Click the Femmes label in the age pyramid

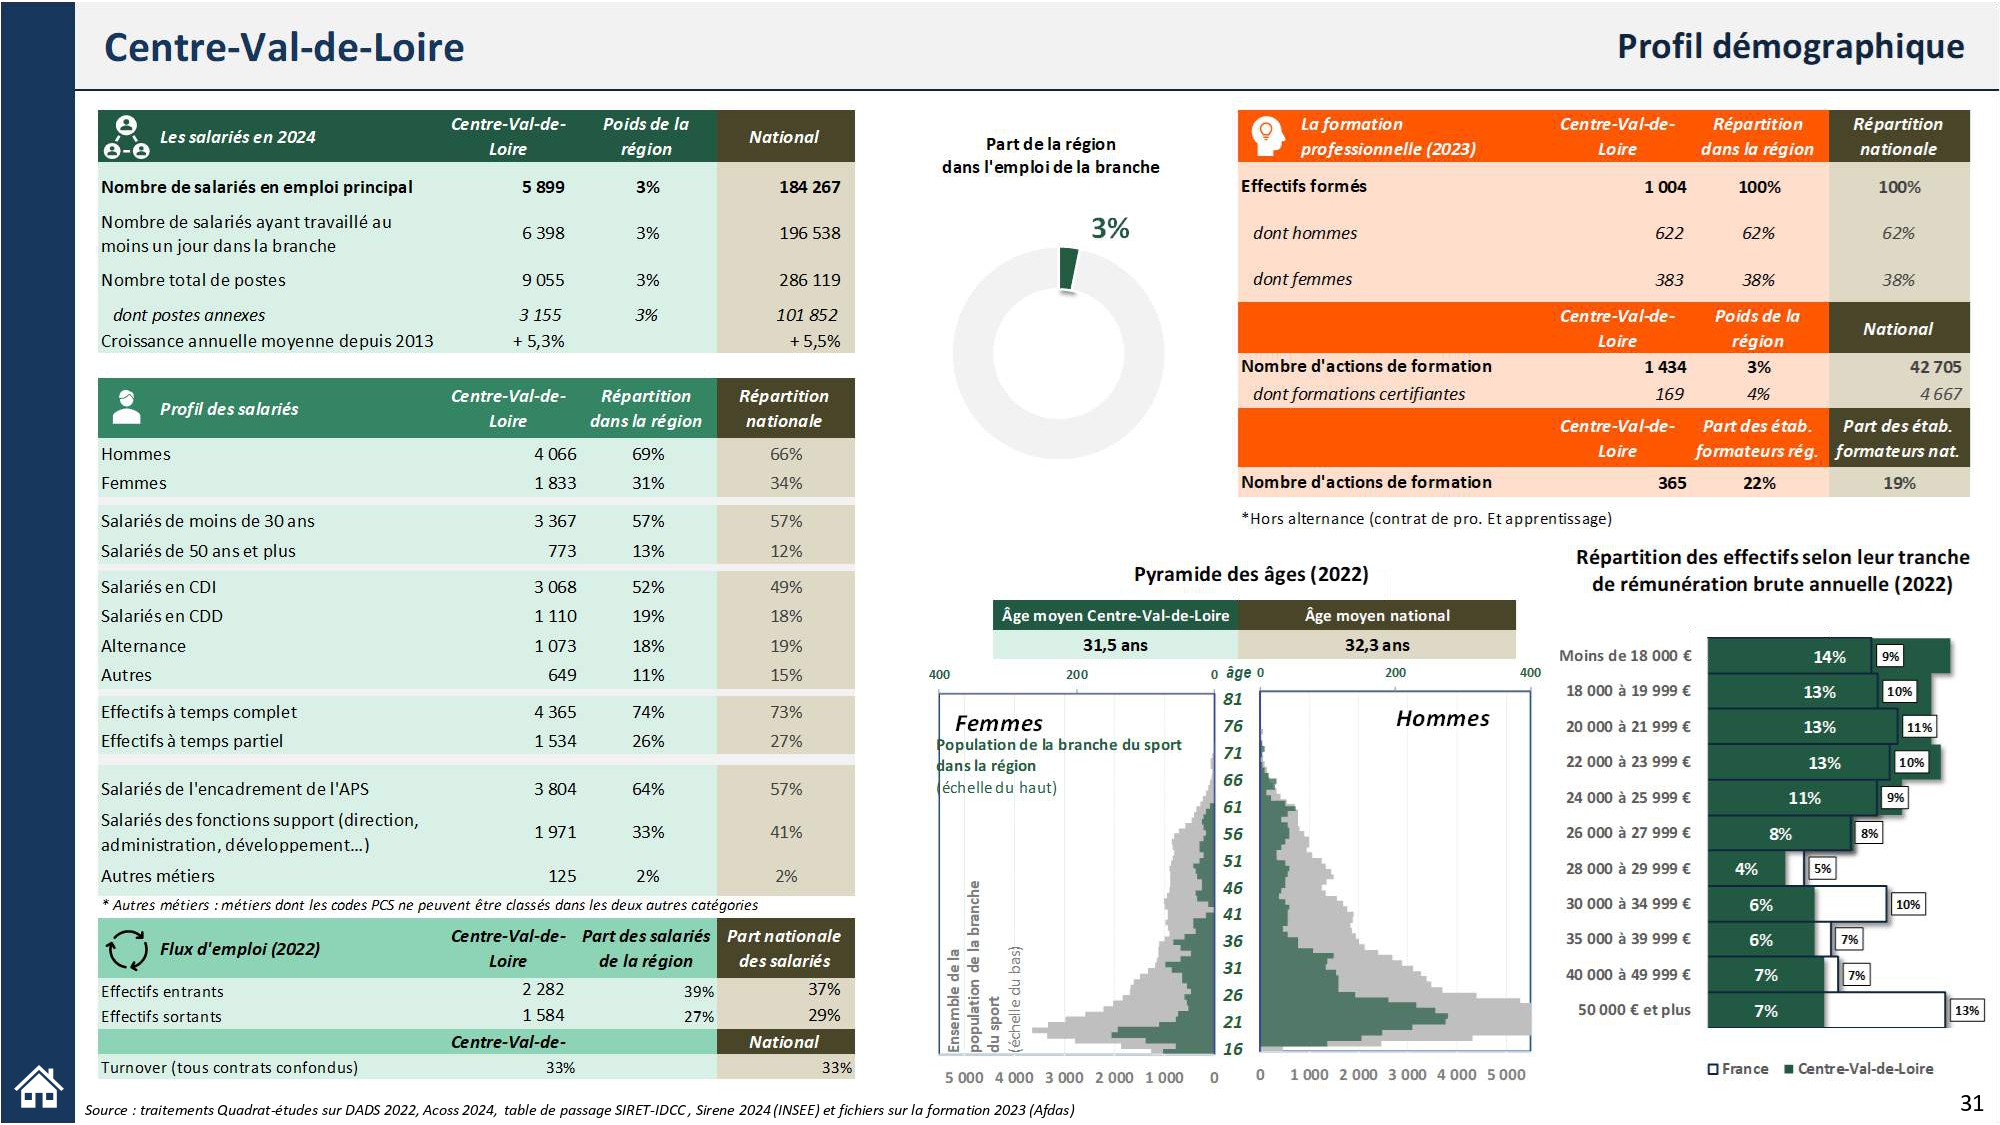(998, 723)
